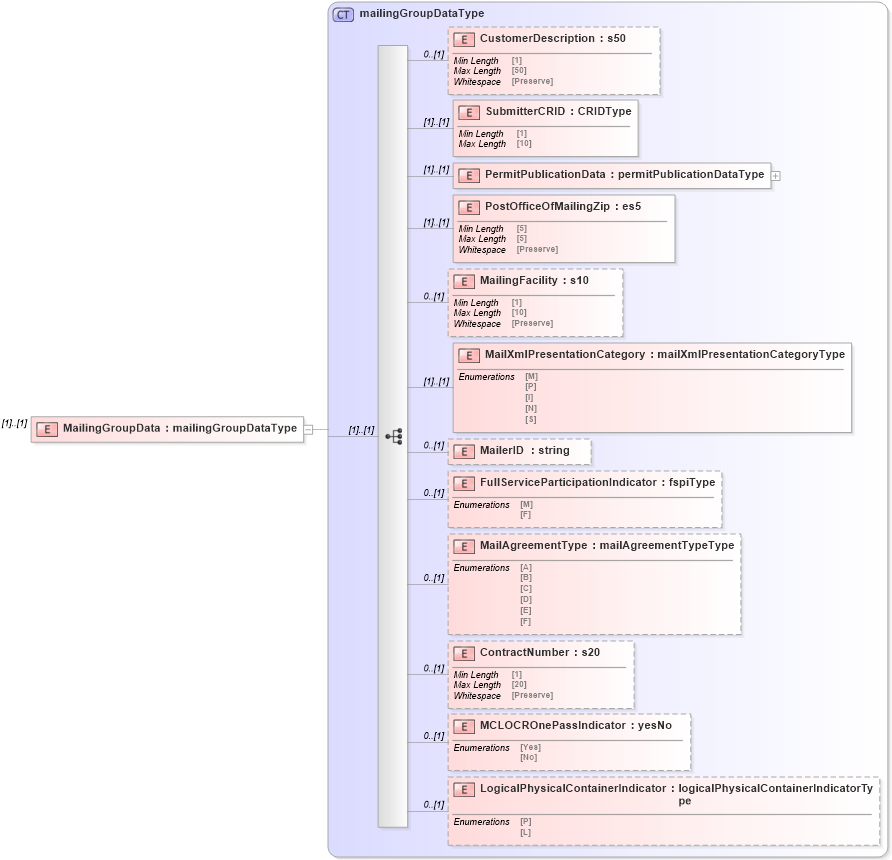Select the [P] enumeration in LogicalPhysicalContainerIndicator
Image resolution: width=892 pixels, height=860 pixels.
[x=529, y=821]
